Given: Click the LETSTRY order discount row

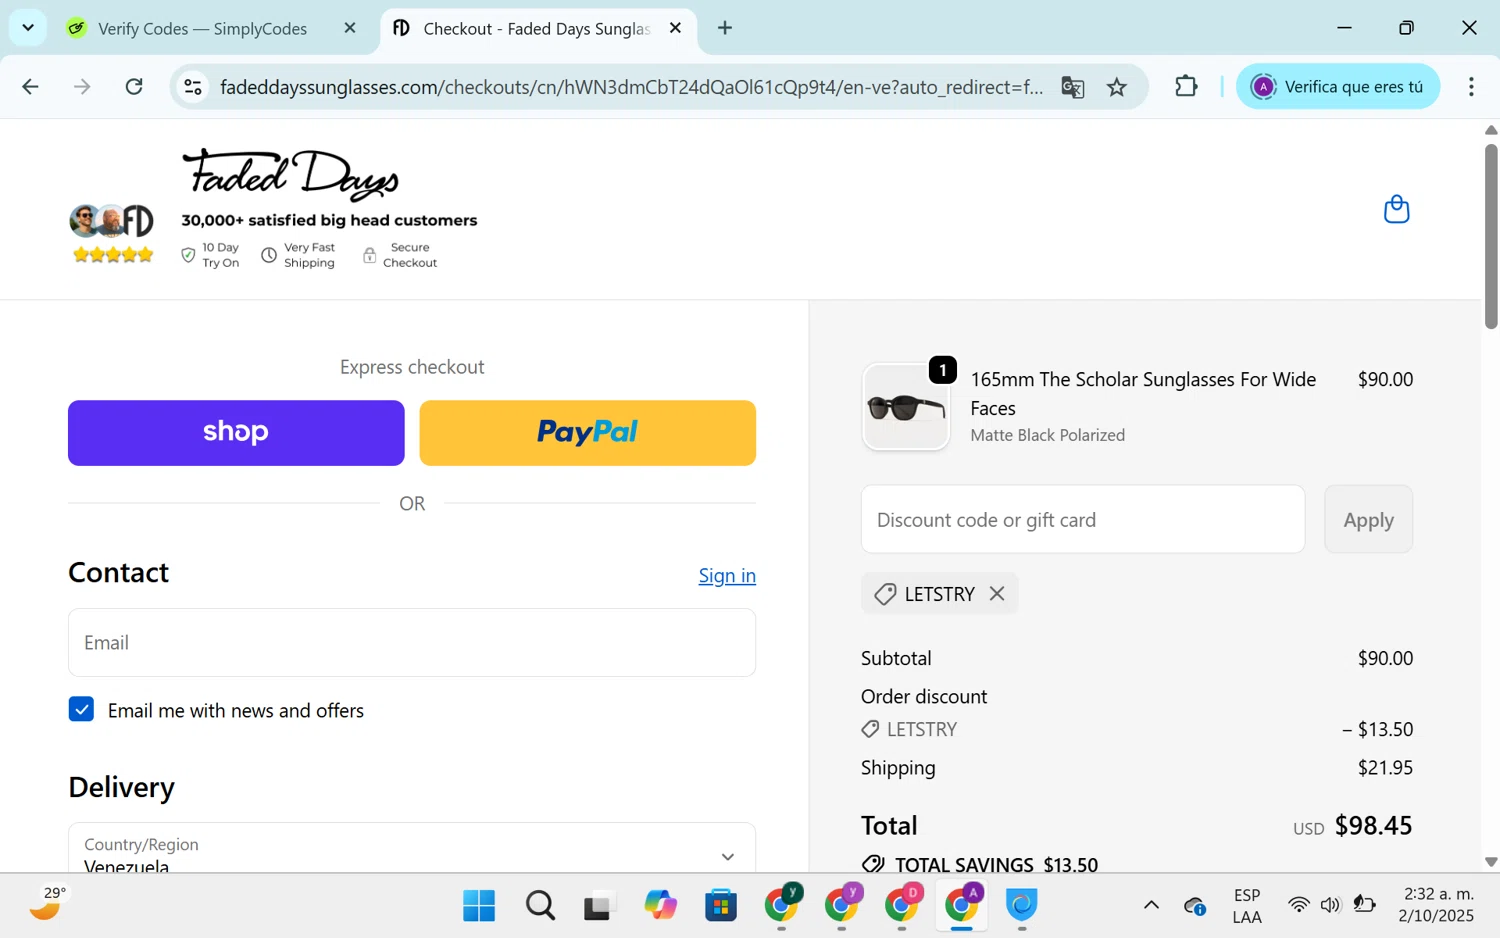Looking at the screenshot, I should click(x=1137, y=729).
